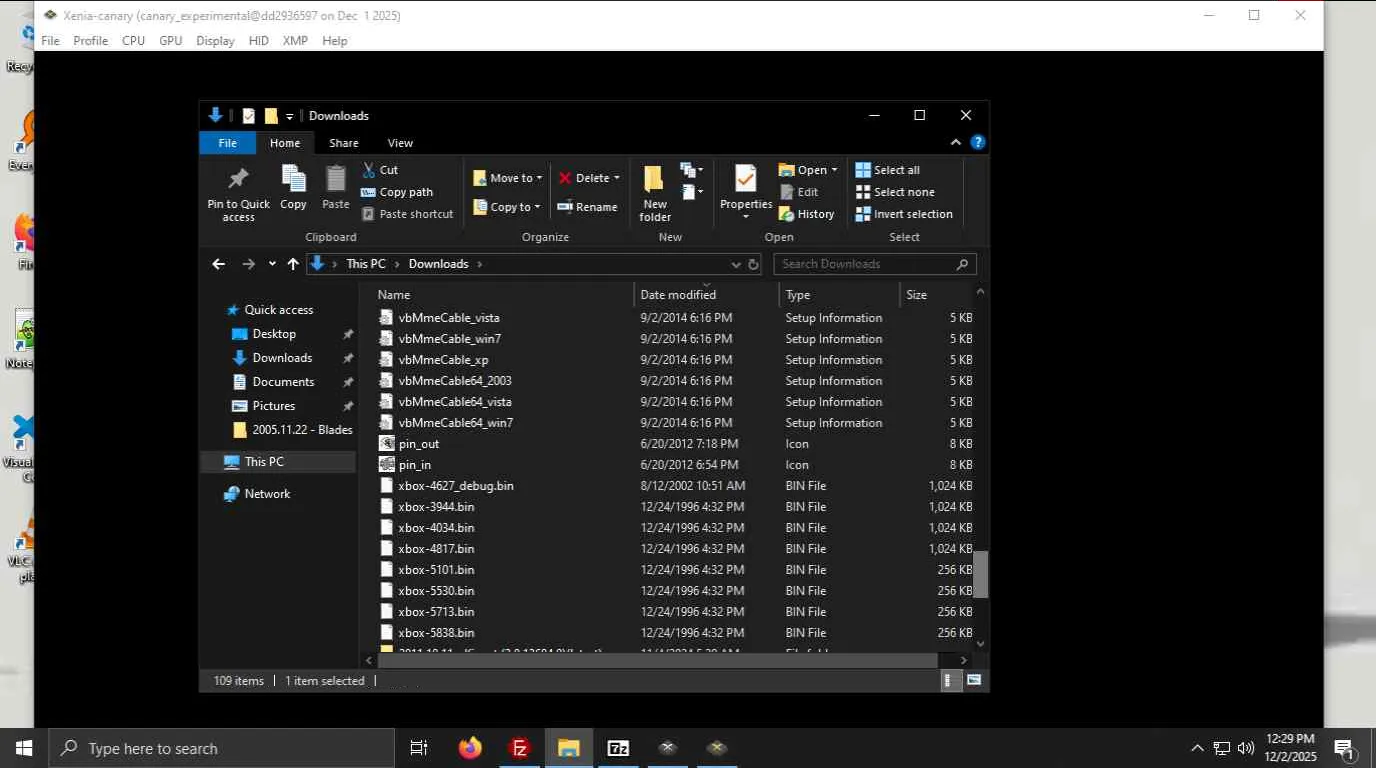1376x768 pixels.
Task: Copy path of the selected file
Action: (x=397, y=192)
